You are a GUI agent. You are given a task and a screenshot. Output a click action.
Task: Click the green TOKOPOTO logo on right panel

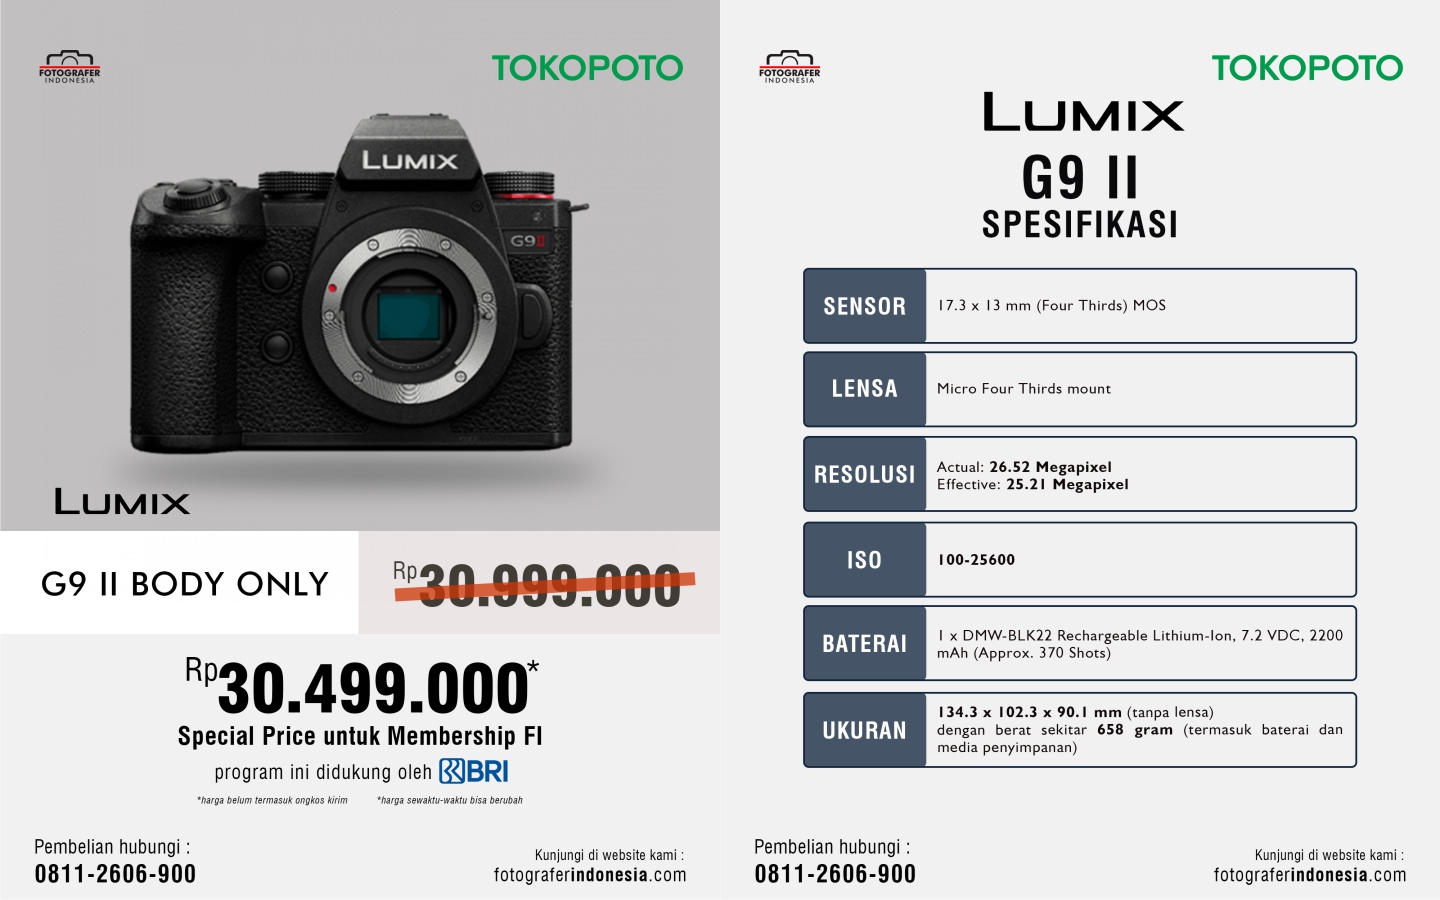click(x=1308, y=68)
